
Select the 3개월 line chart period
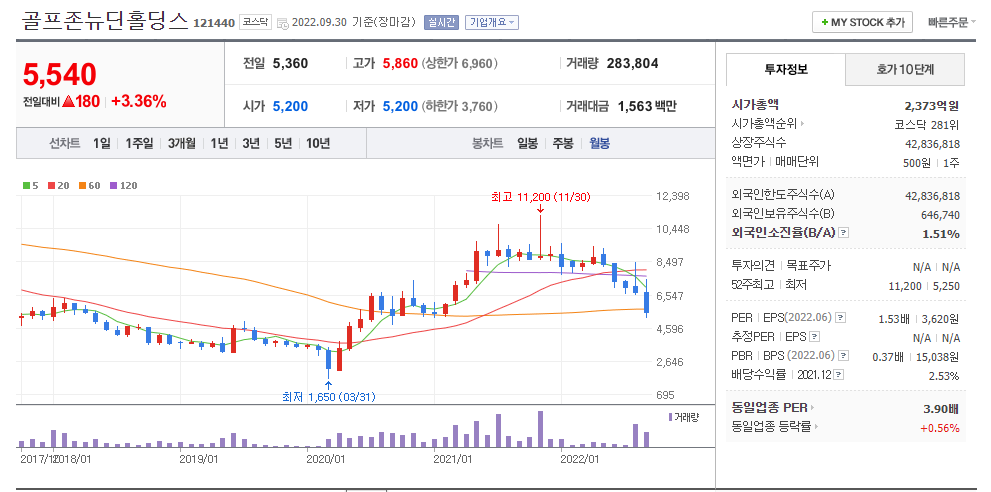coord(182,144)
